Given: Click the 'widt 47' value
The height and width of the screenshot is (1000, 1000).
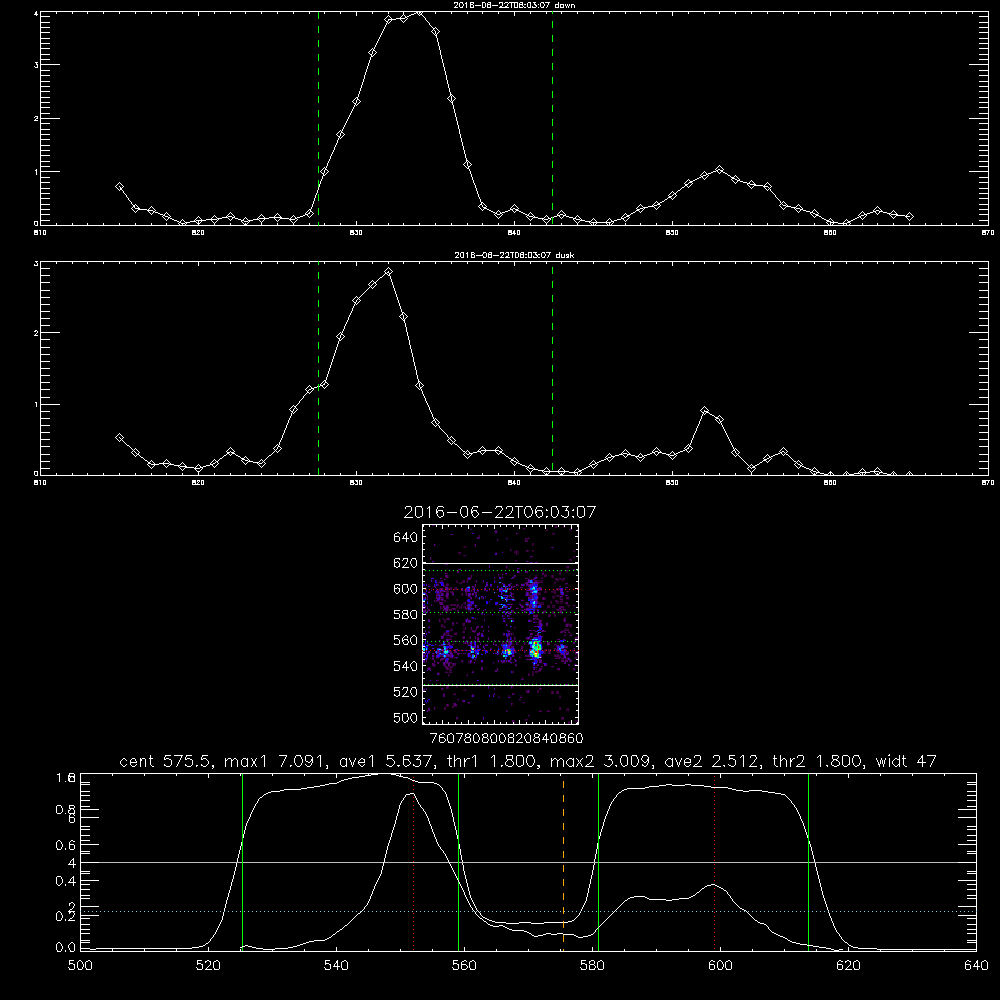Looking at the screenshot, I should pyautogui.click(x=906, y=761).
